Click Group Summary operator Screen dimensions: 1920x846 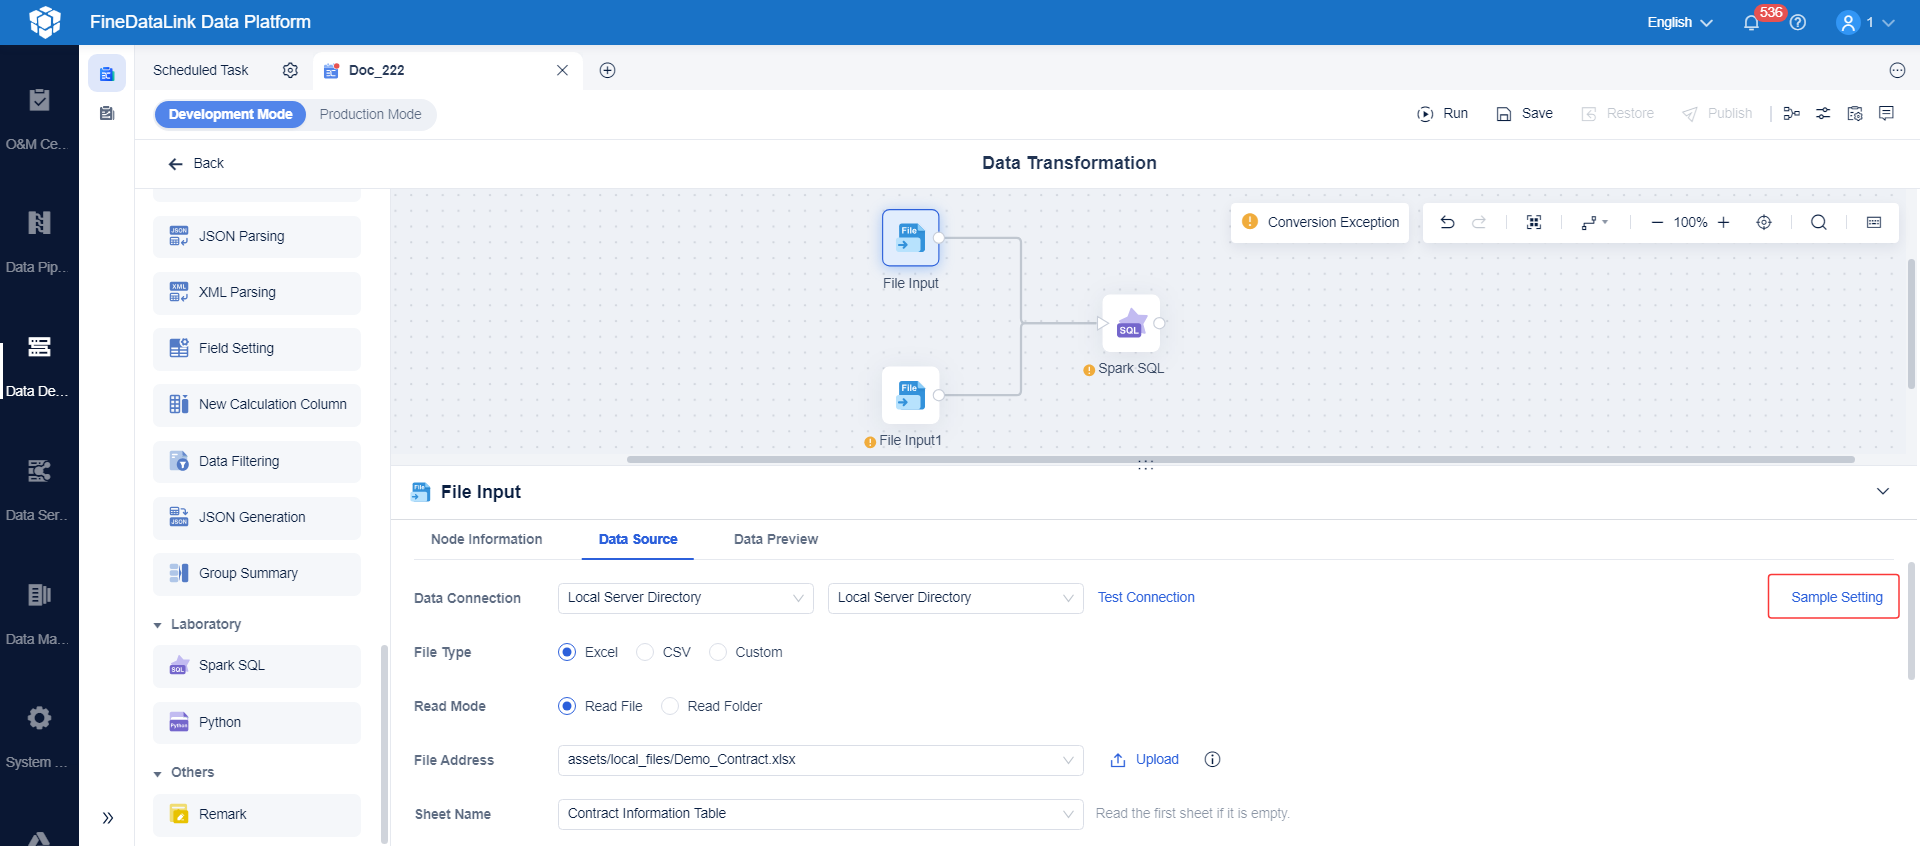point(257,573)
